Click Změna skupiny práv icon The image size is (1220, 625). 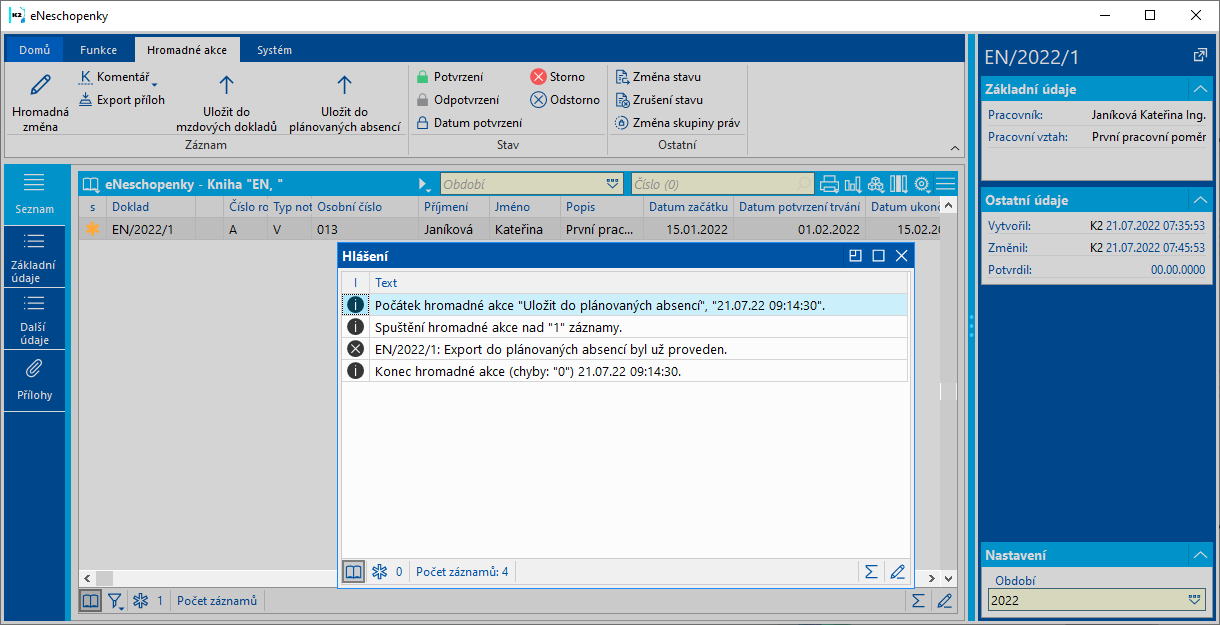click(x=621, y=123)
